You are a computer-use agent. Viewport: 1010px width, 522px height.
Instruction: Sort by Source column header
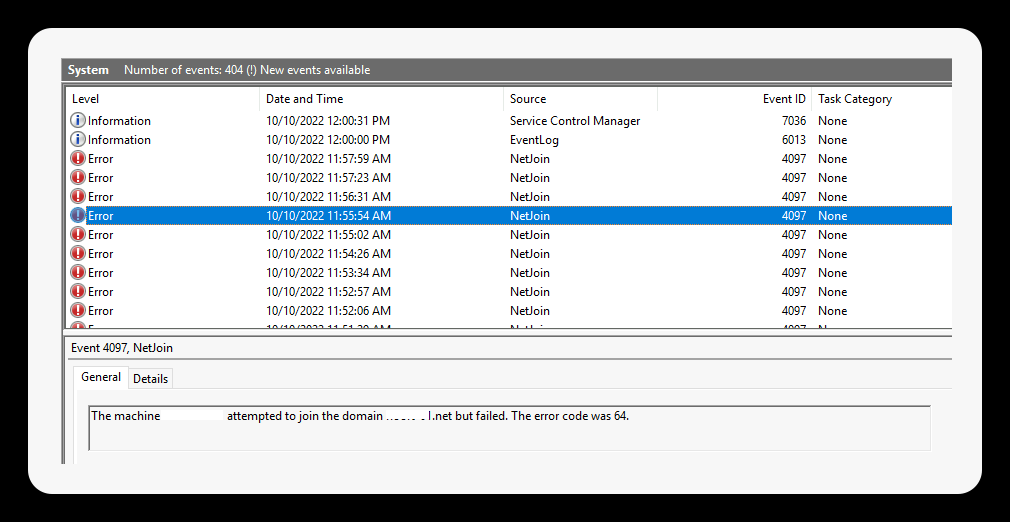click(580, 99)
